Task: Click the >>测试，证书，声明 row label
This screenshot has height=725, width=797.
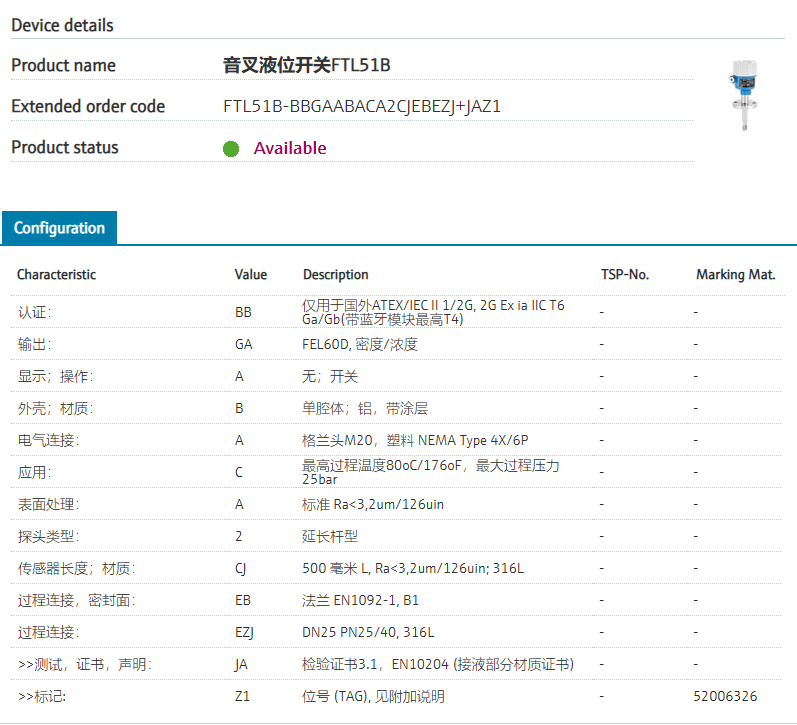Action: point(85,664)
